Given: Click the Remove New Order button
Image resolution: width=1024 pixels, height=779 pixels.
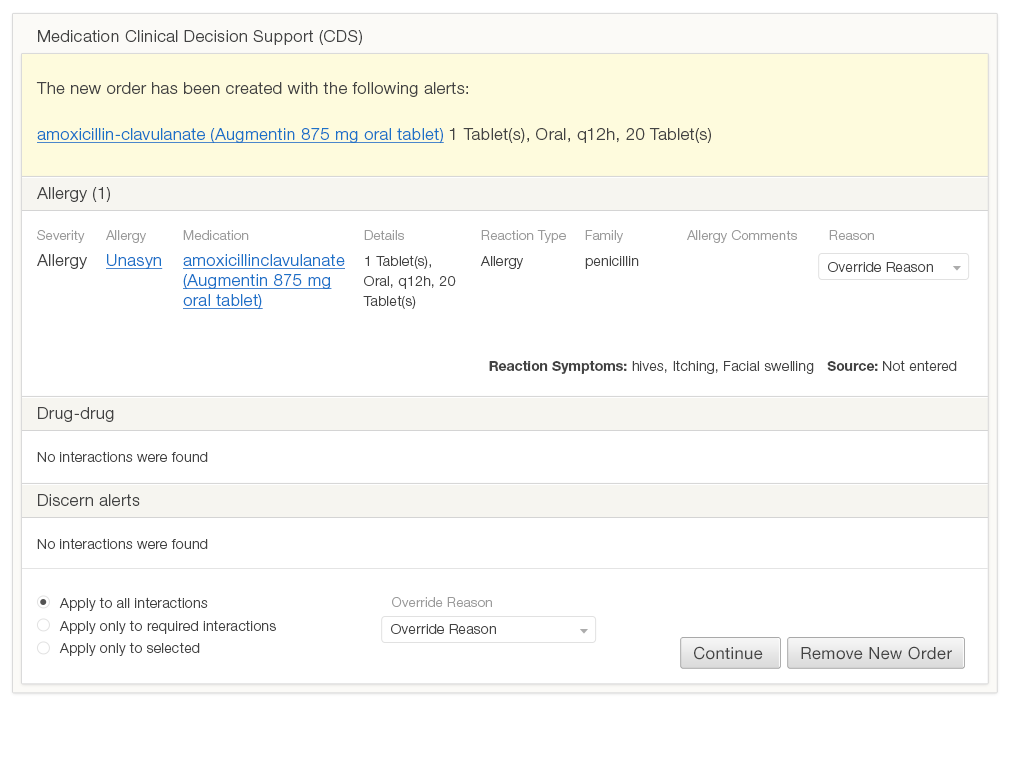Looking at the screenshot, I should coord(875,653).
